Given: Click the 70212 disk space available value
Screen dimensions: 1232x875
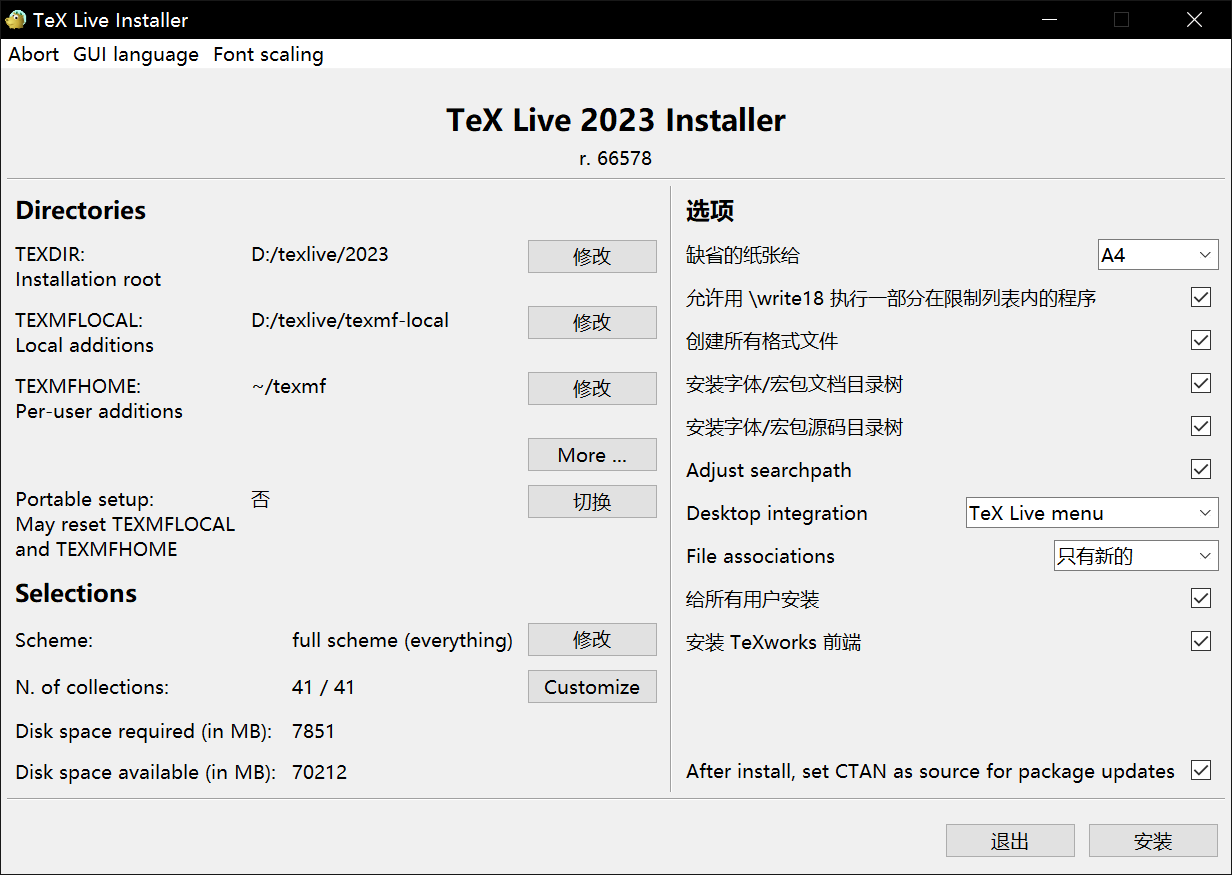Looking at the screenshot, I should (319, 772).
